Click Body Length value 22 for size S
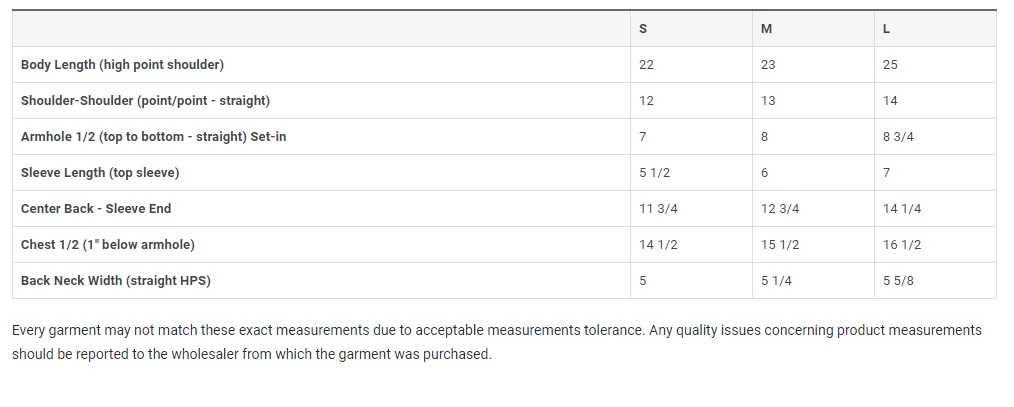Image resolution: width=1014 pixels, height=407 pixels. pos(646,64)
